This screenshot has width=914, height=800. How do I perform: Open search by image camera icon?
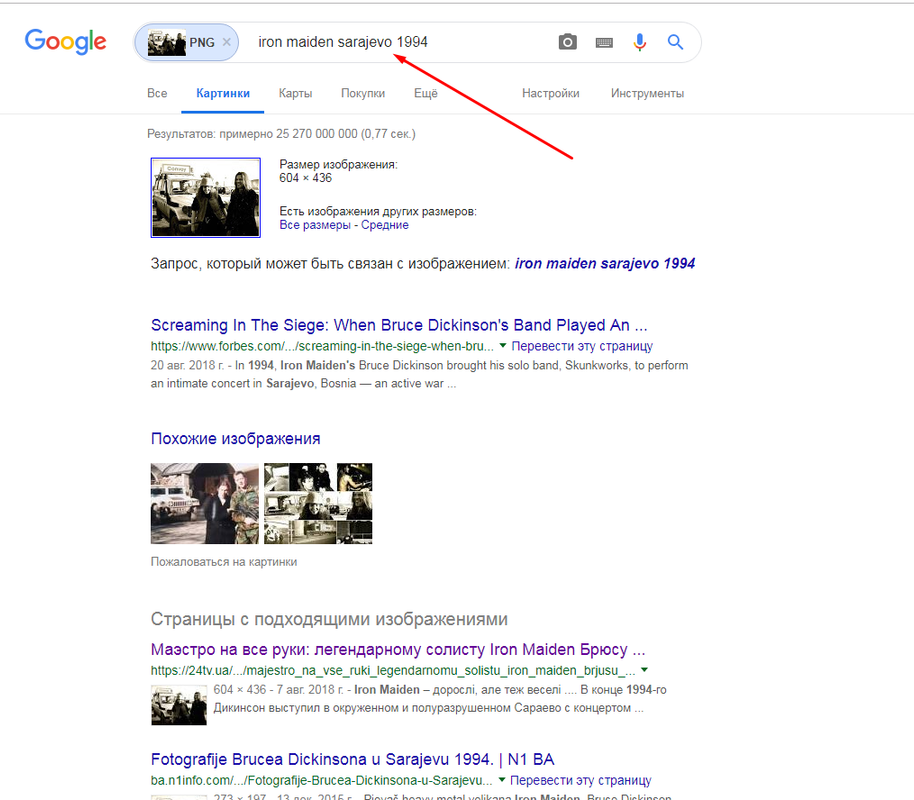(567, 42)
